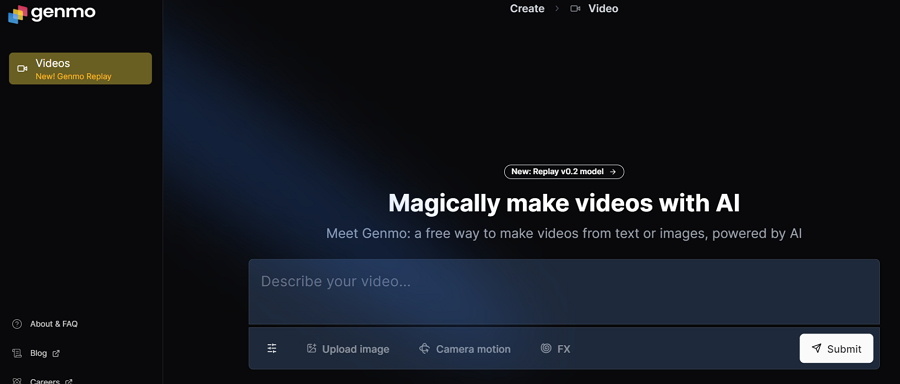Click the arrow in the Replay v0.2 badge
The width and height of the screenshot is (900, 384).
(613, 171)
